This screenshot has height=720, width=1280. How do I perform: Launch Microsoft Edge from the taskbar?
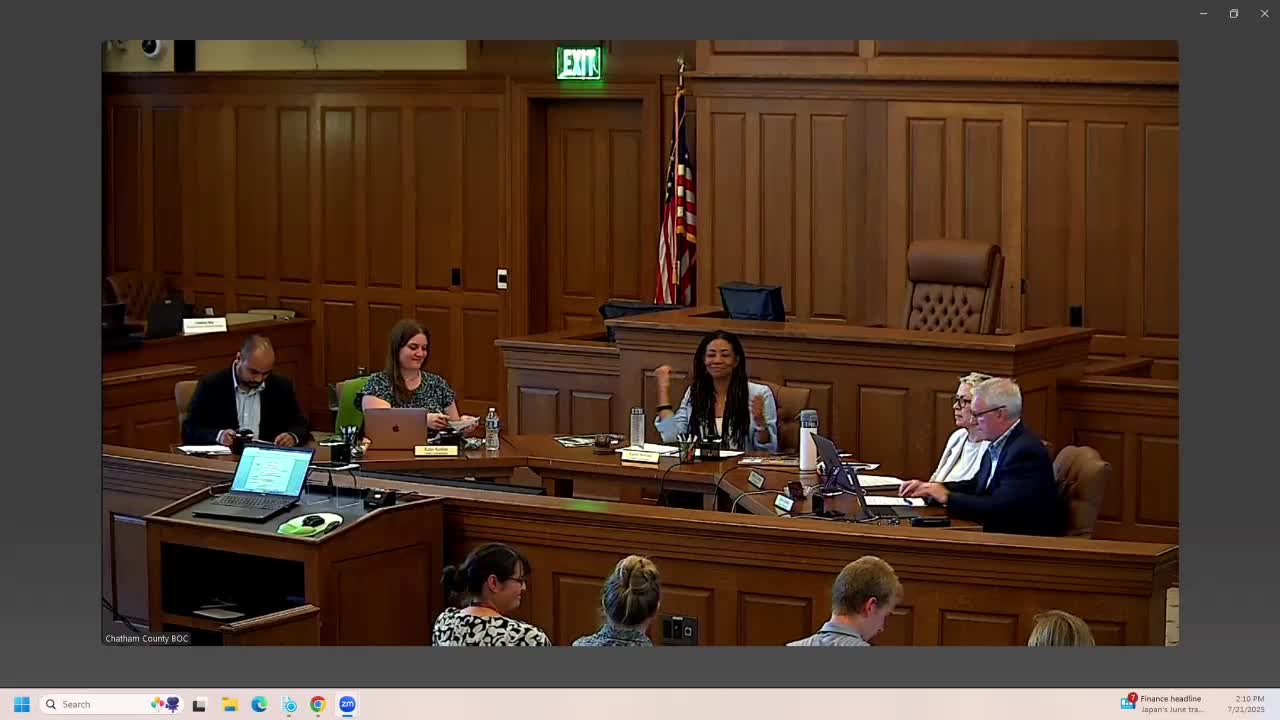tap(259, 704)
